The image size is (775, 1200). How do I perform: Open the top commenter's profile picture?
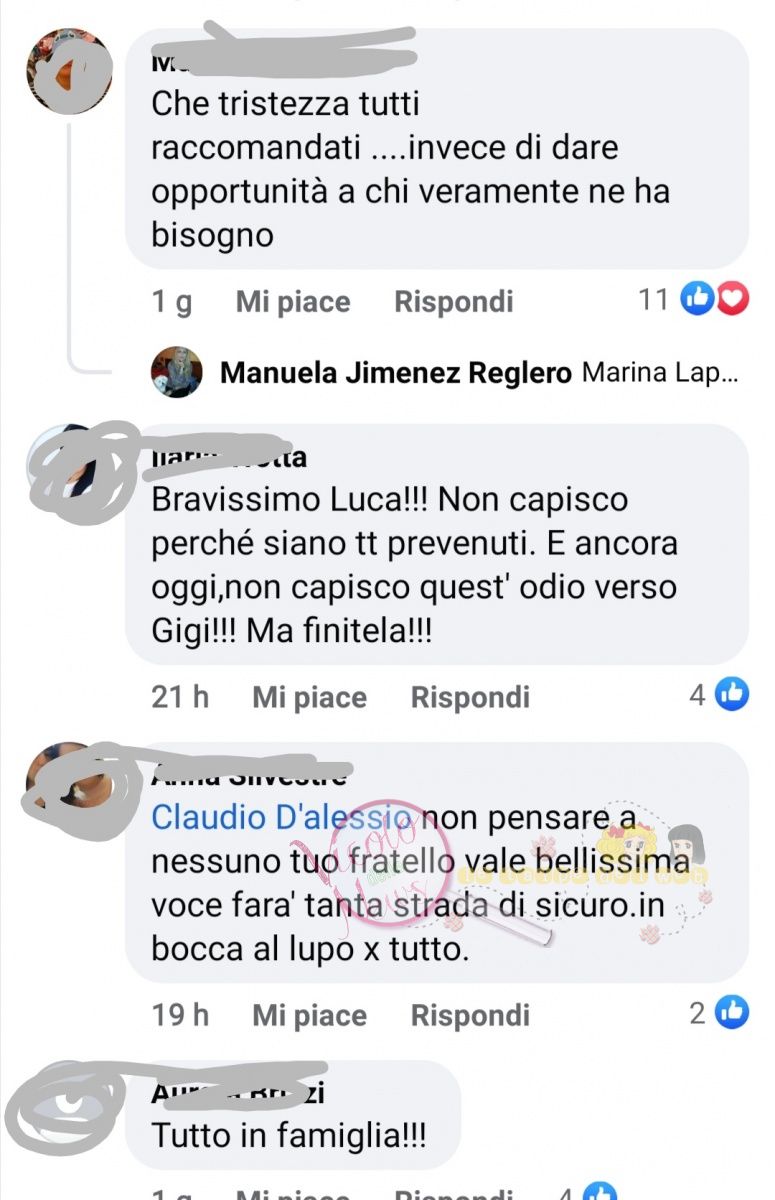tap(68, 70)
